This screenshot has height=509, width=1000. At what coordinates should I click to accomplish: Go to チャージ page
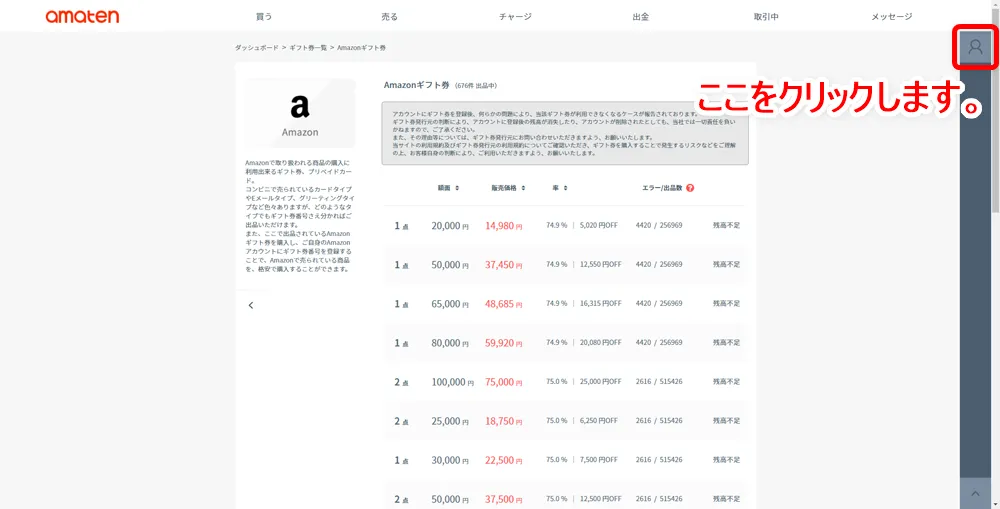(x=515, y=17)
